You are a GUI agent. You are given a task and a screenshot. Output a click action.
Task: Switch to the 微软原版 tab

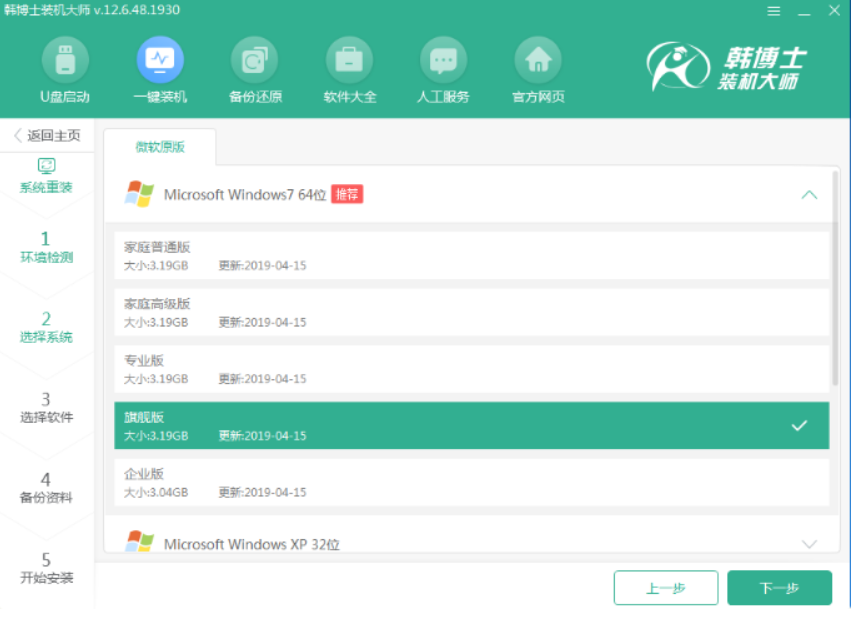point(160,146)
